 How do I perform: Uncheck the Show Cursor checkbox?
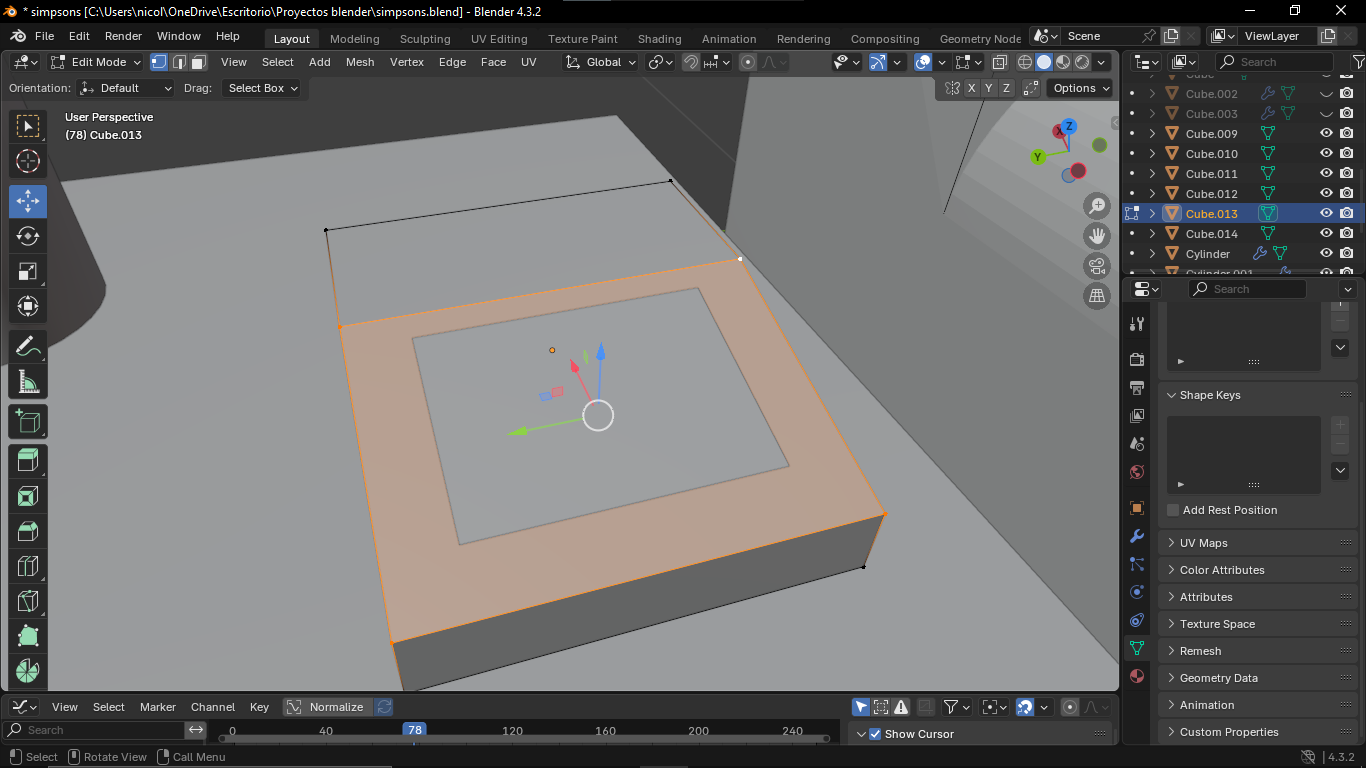[x=875, y=734]
